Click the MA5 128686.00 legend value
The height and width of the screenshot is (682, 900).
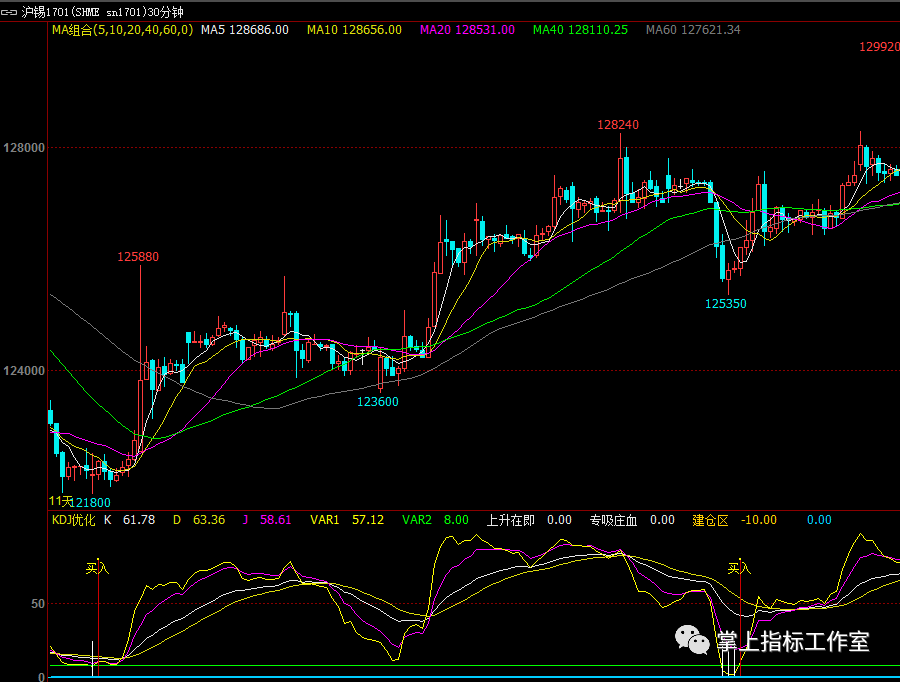click(x=244, y=30)
